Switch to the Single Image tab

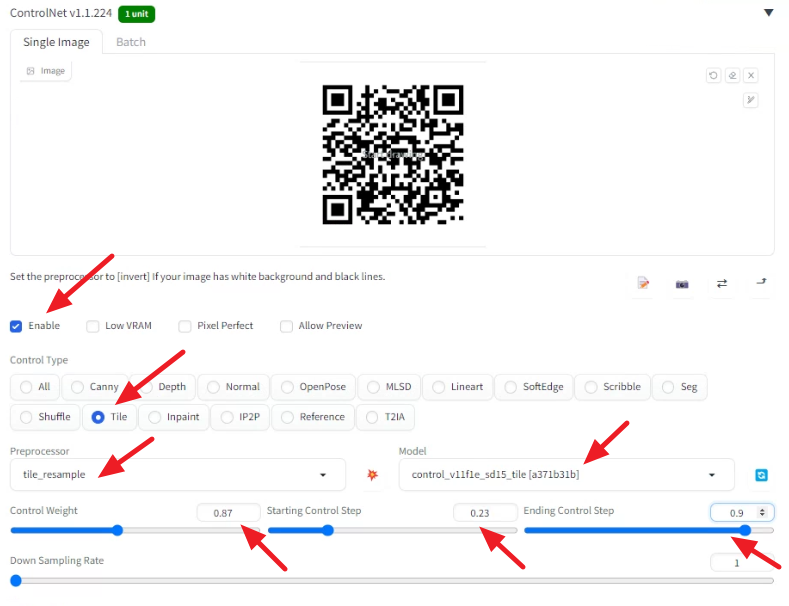coord(56,42)
